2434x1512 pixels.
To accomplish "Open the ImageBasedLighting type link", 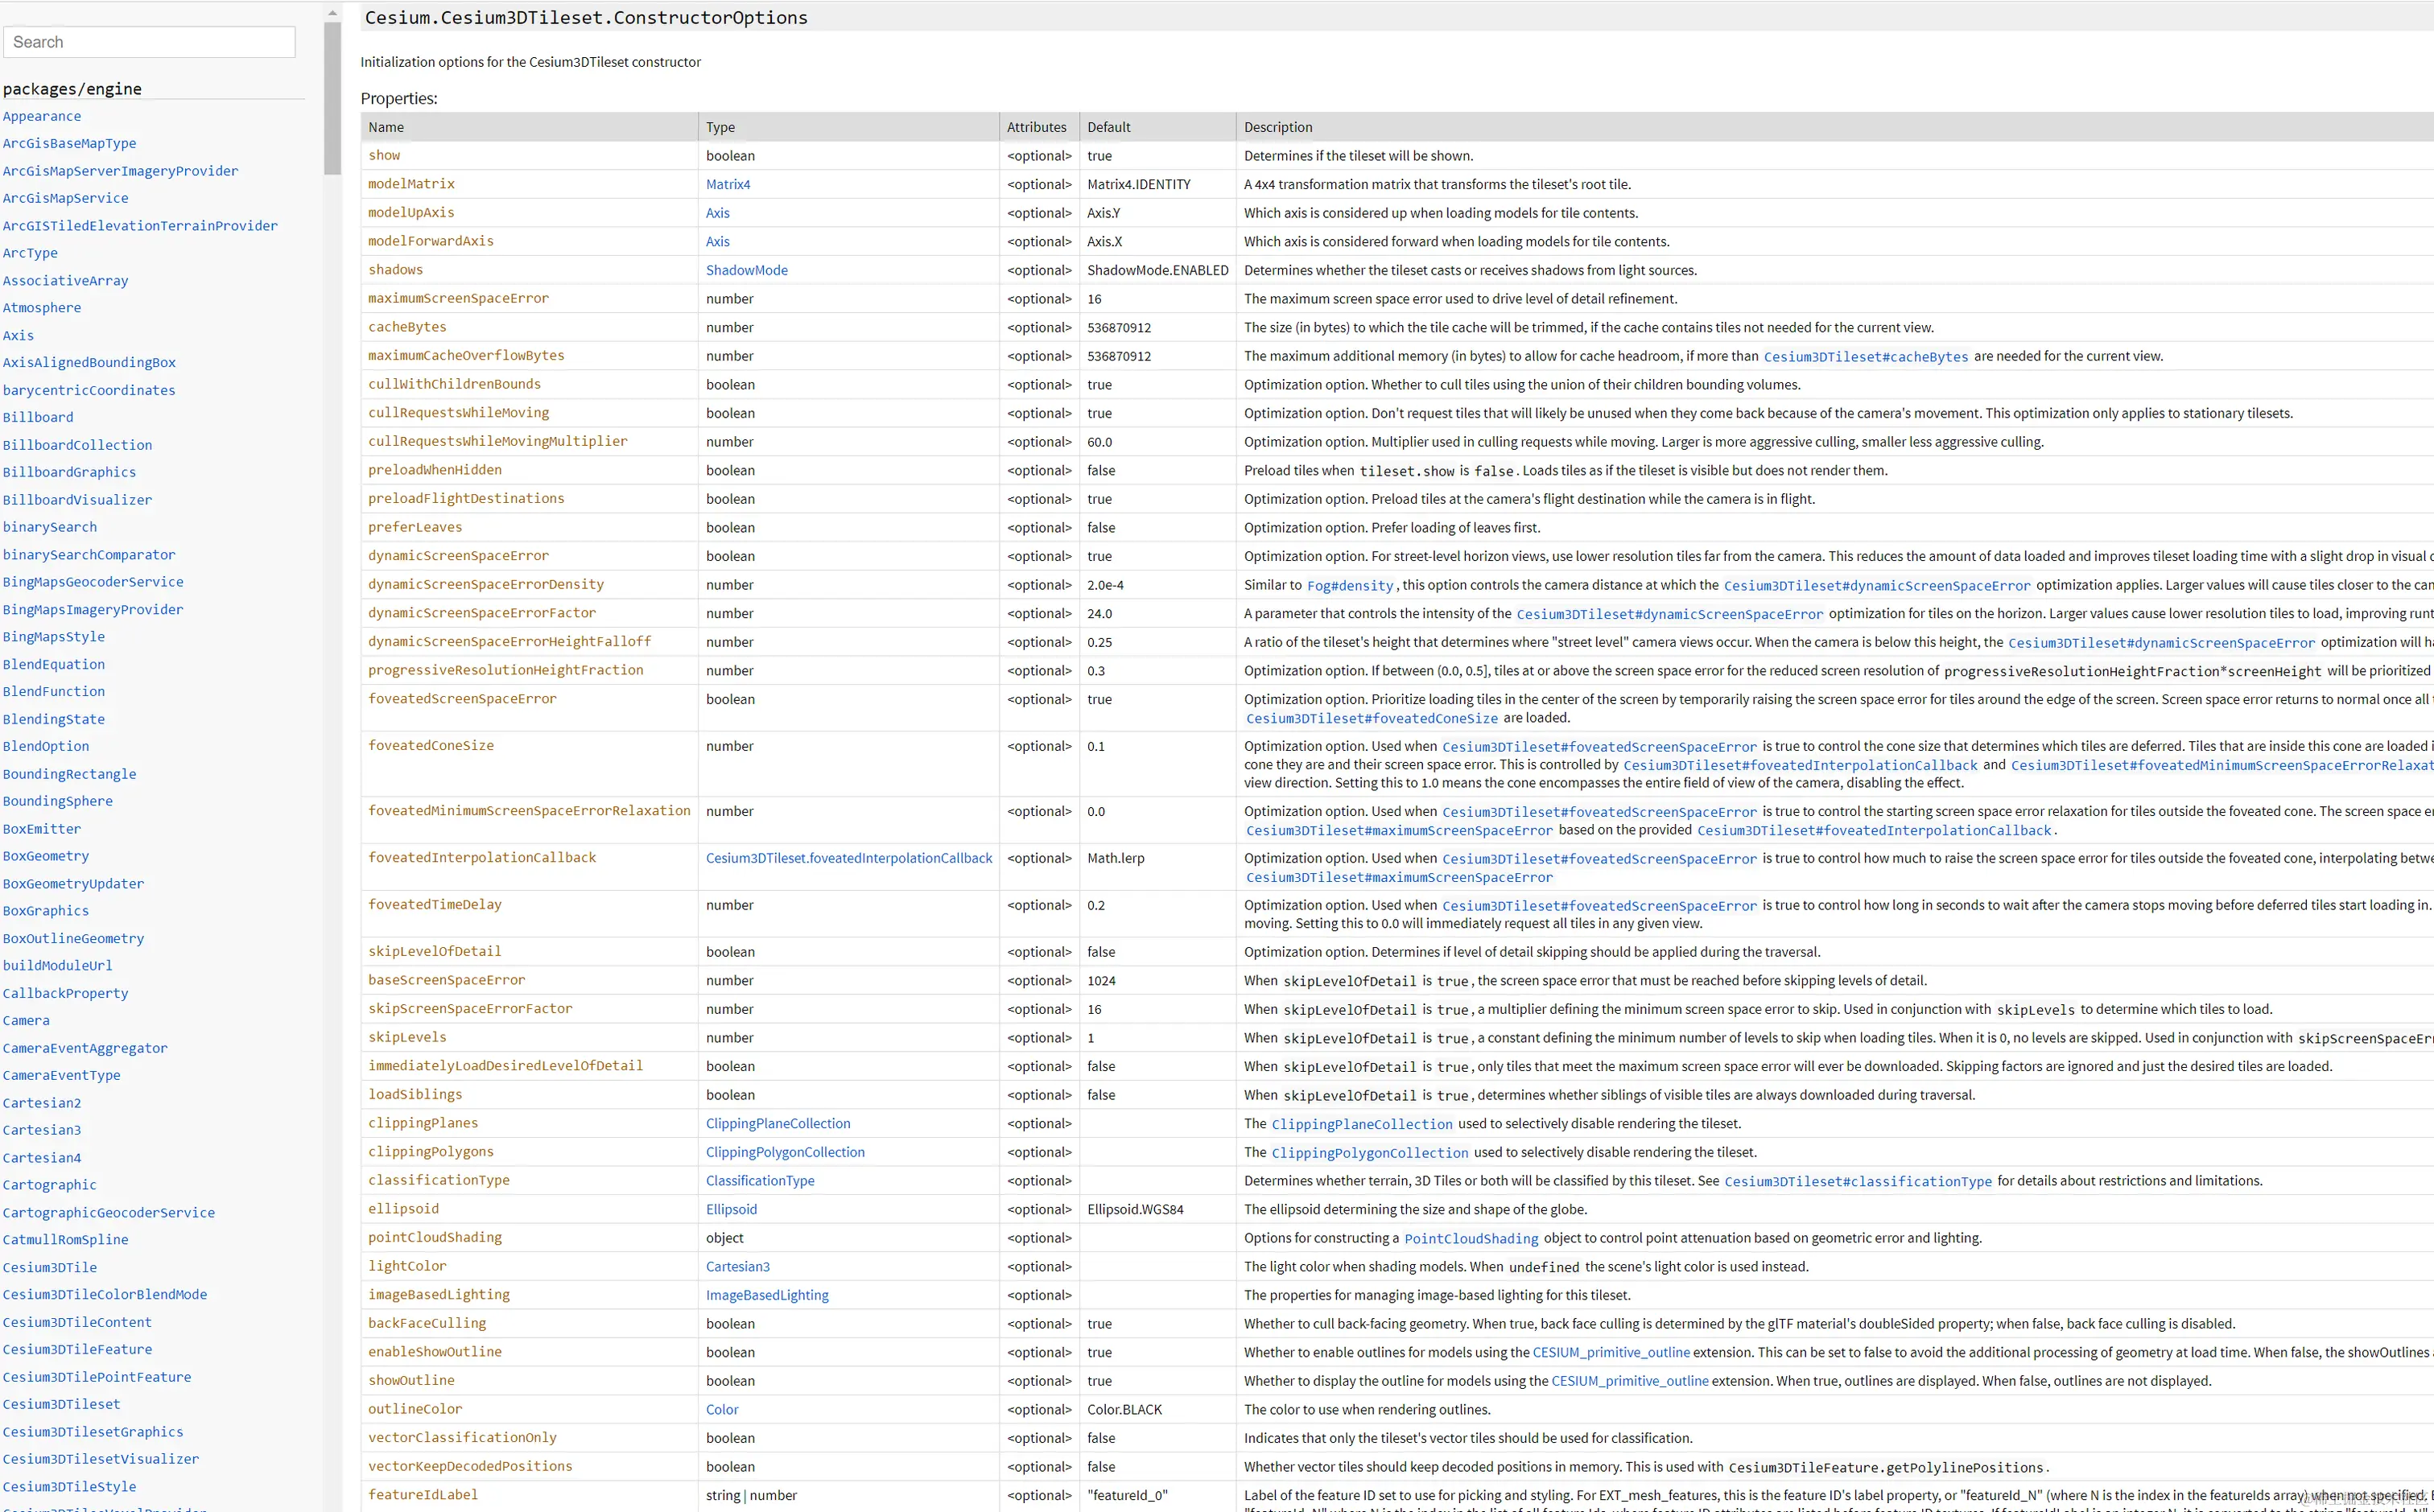I will (x=766, y=1295).
